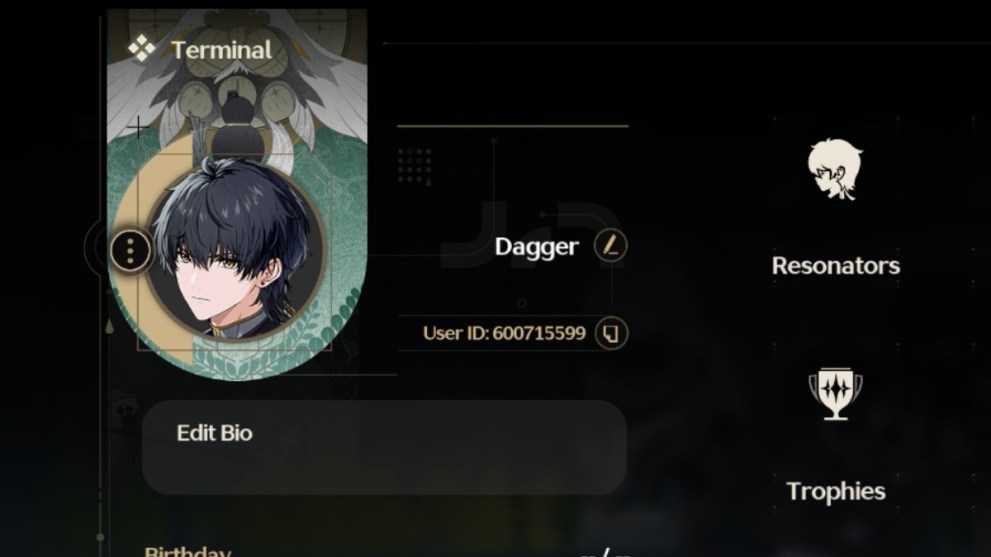
Task: Click the small plus mark on the namecard
Action: (137, 128)
